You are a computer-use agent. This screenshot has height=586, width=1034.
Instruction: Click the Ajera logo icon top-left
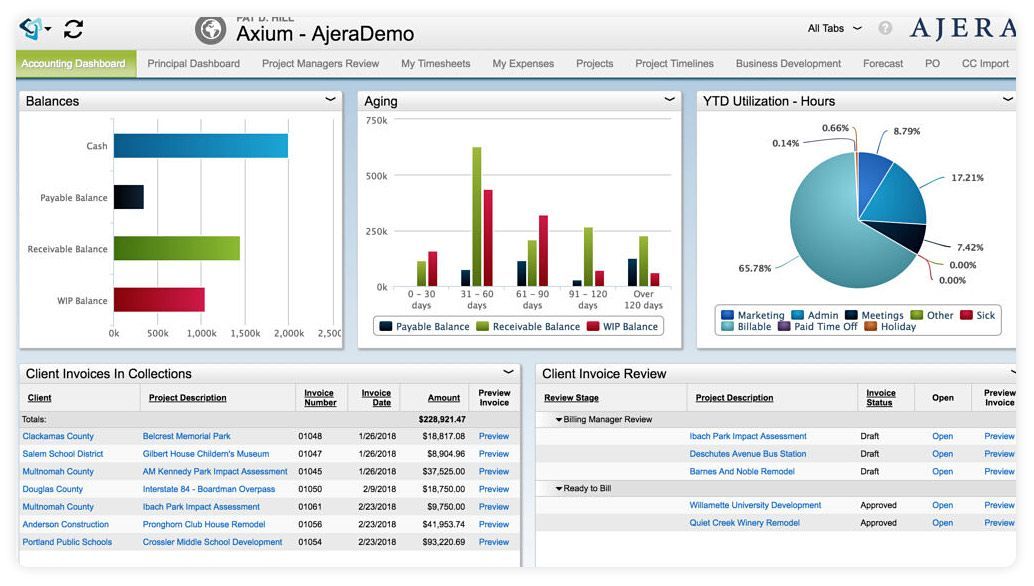pos(29,27)
